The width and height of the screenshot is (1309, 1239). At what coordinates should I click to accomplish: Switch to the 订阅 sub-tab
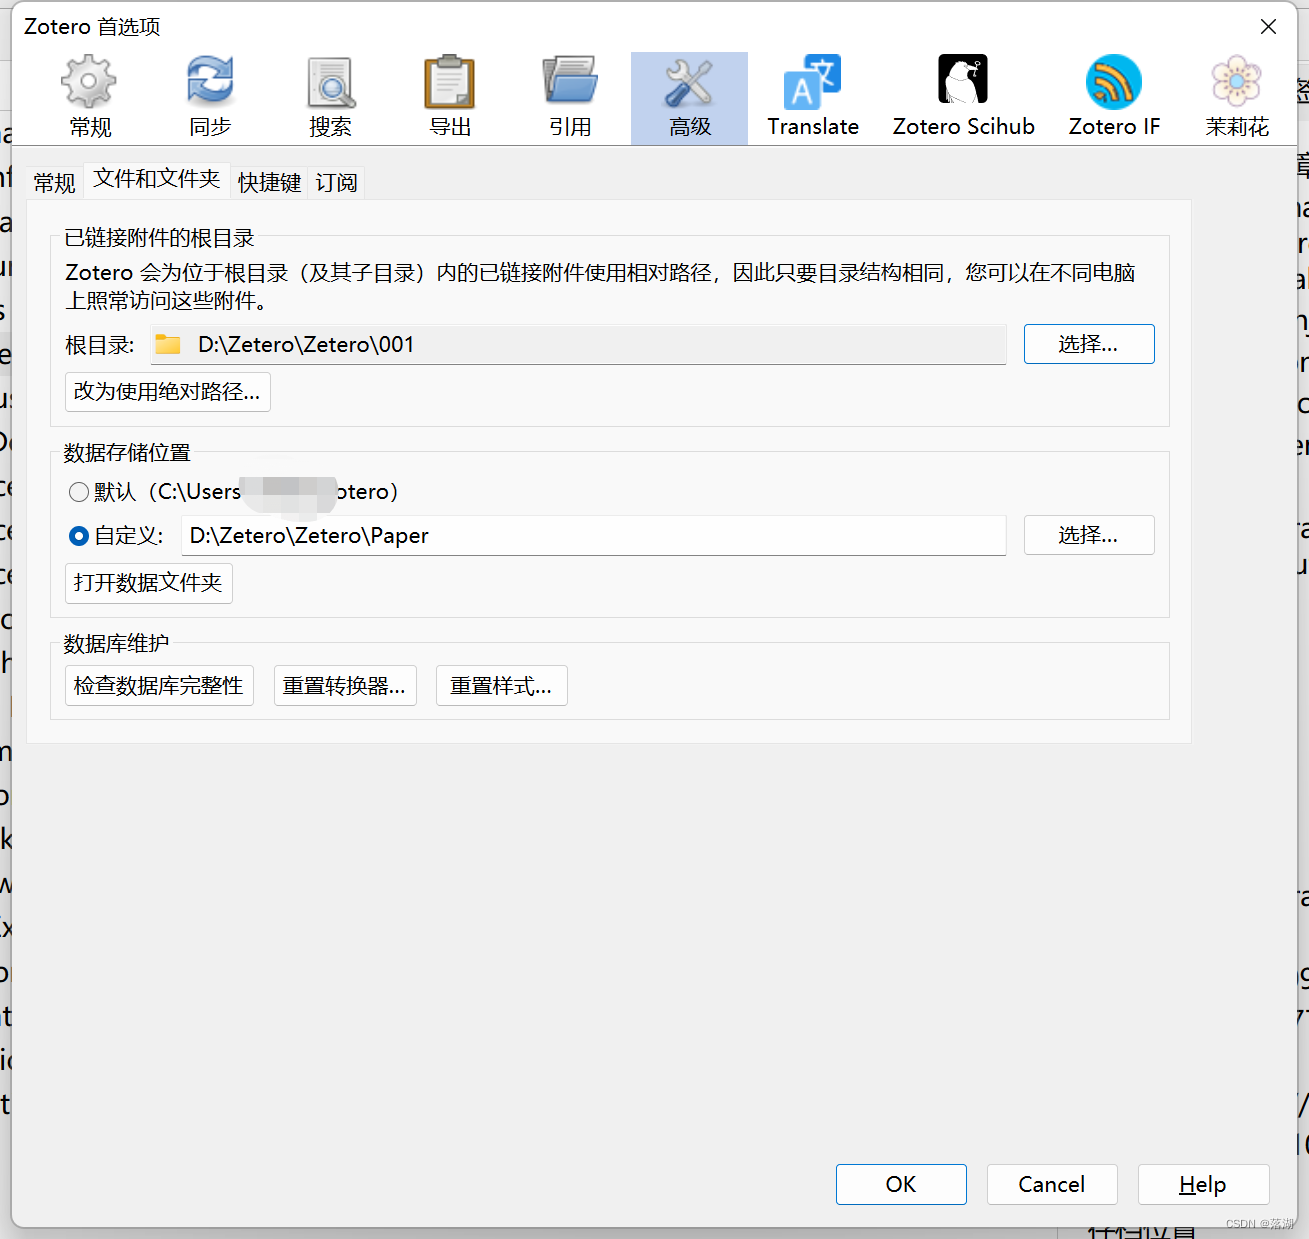point(336,182)
